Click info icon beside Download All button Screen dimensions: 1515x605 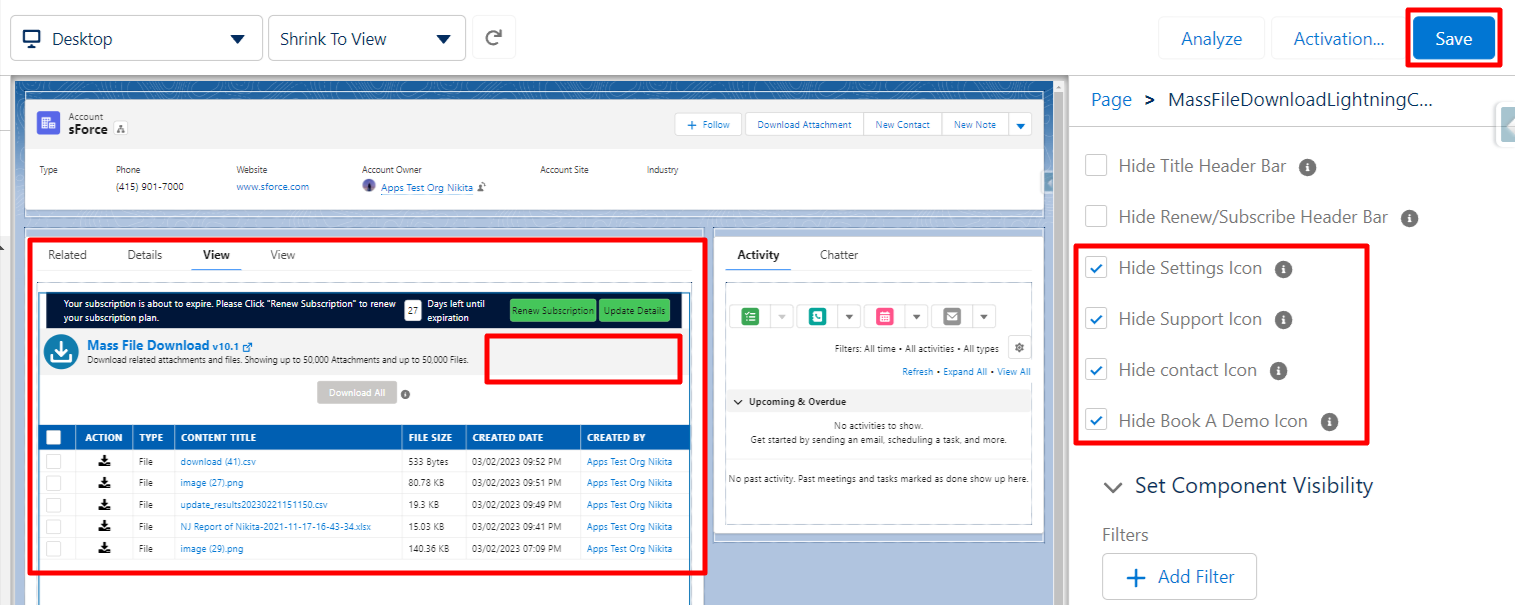pyautogui.click(x=405, y=394)
